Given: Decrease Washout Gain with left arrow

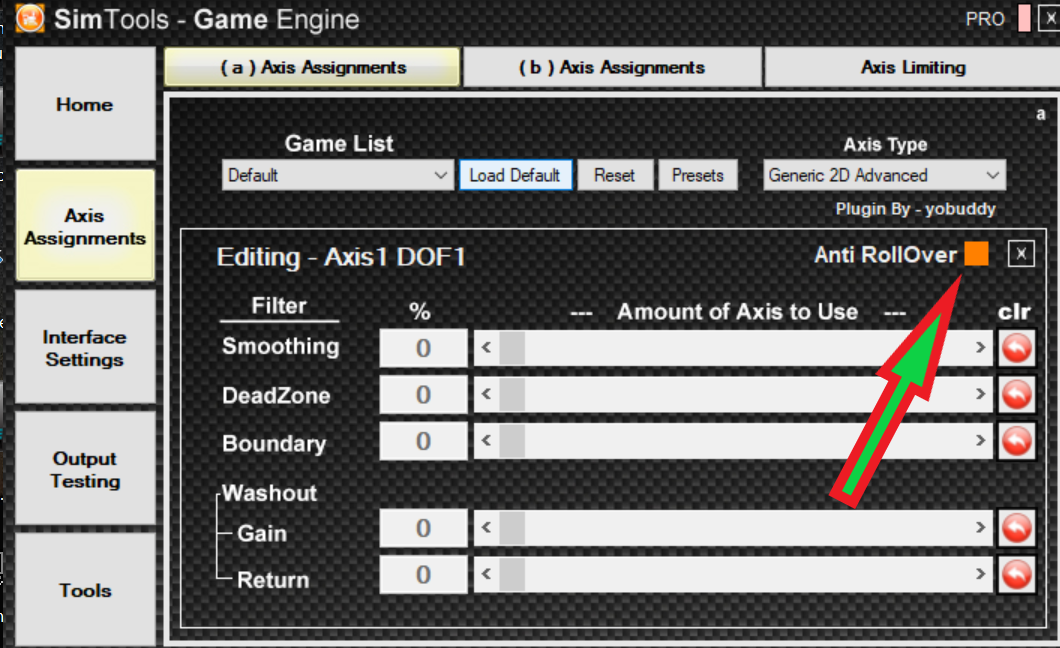Looking at the screenshot, I should tap(486, 528).
